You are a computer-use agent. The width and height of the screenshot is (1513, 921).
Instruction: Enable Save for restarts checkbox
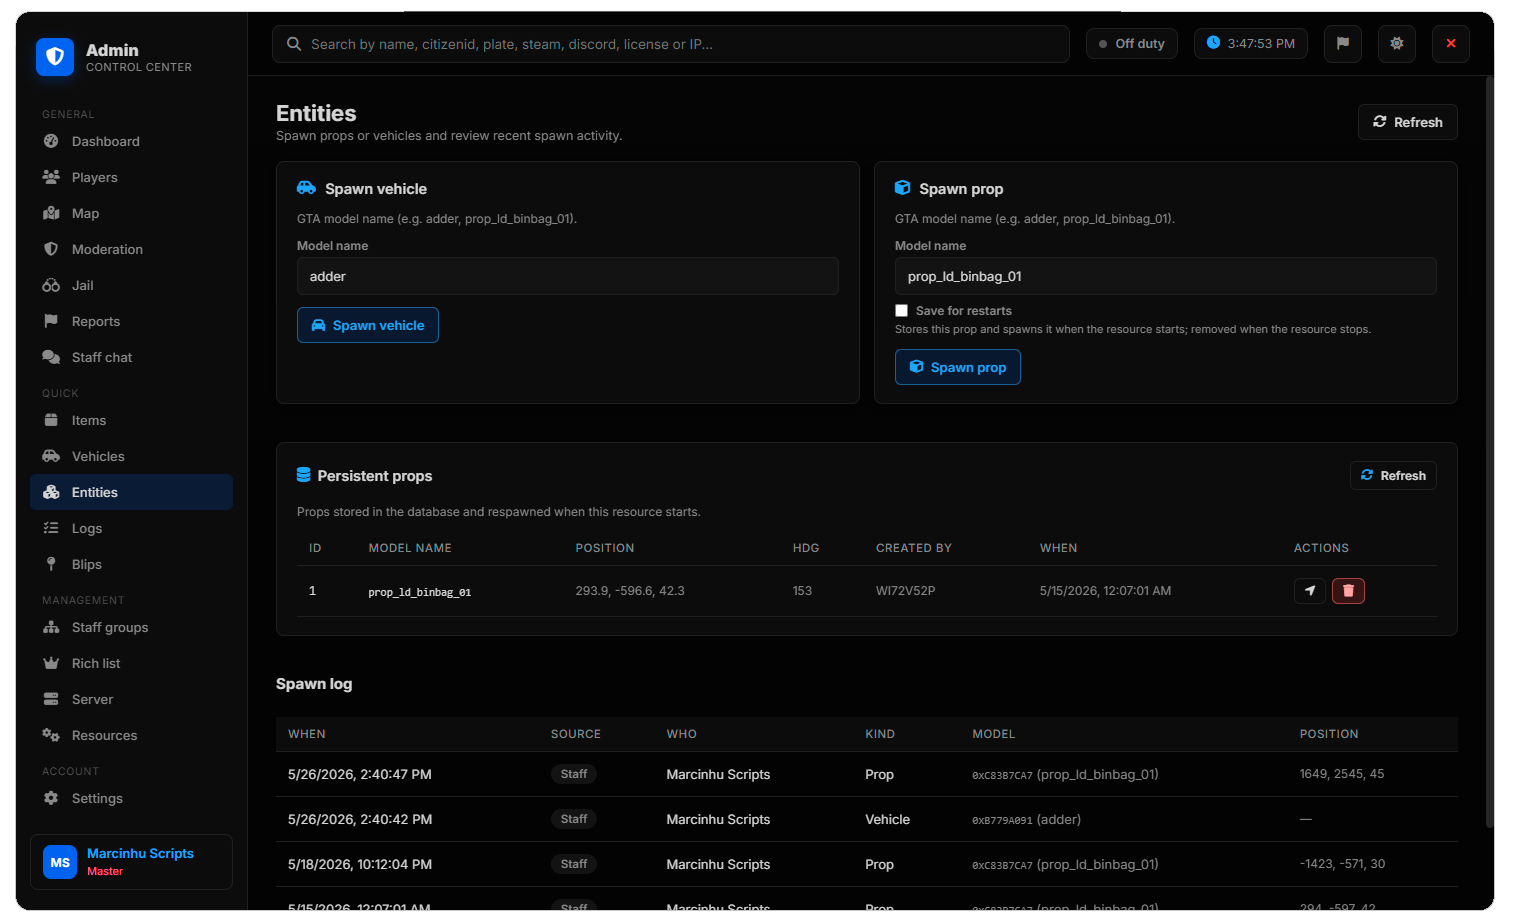click(901, 311)
